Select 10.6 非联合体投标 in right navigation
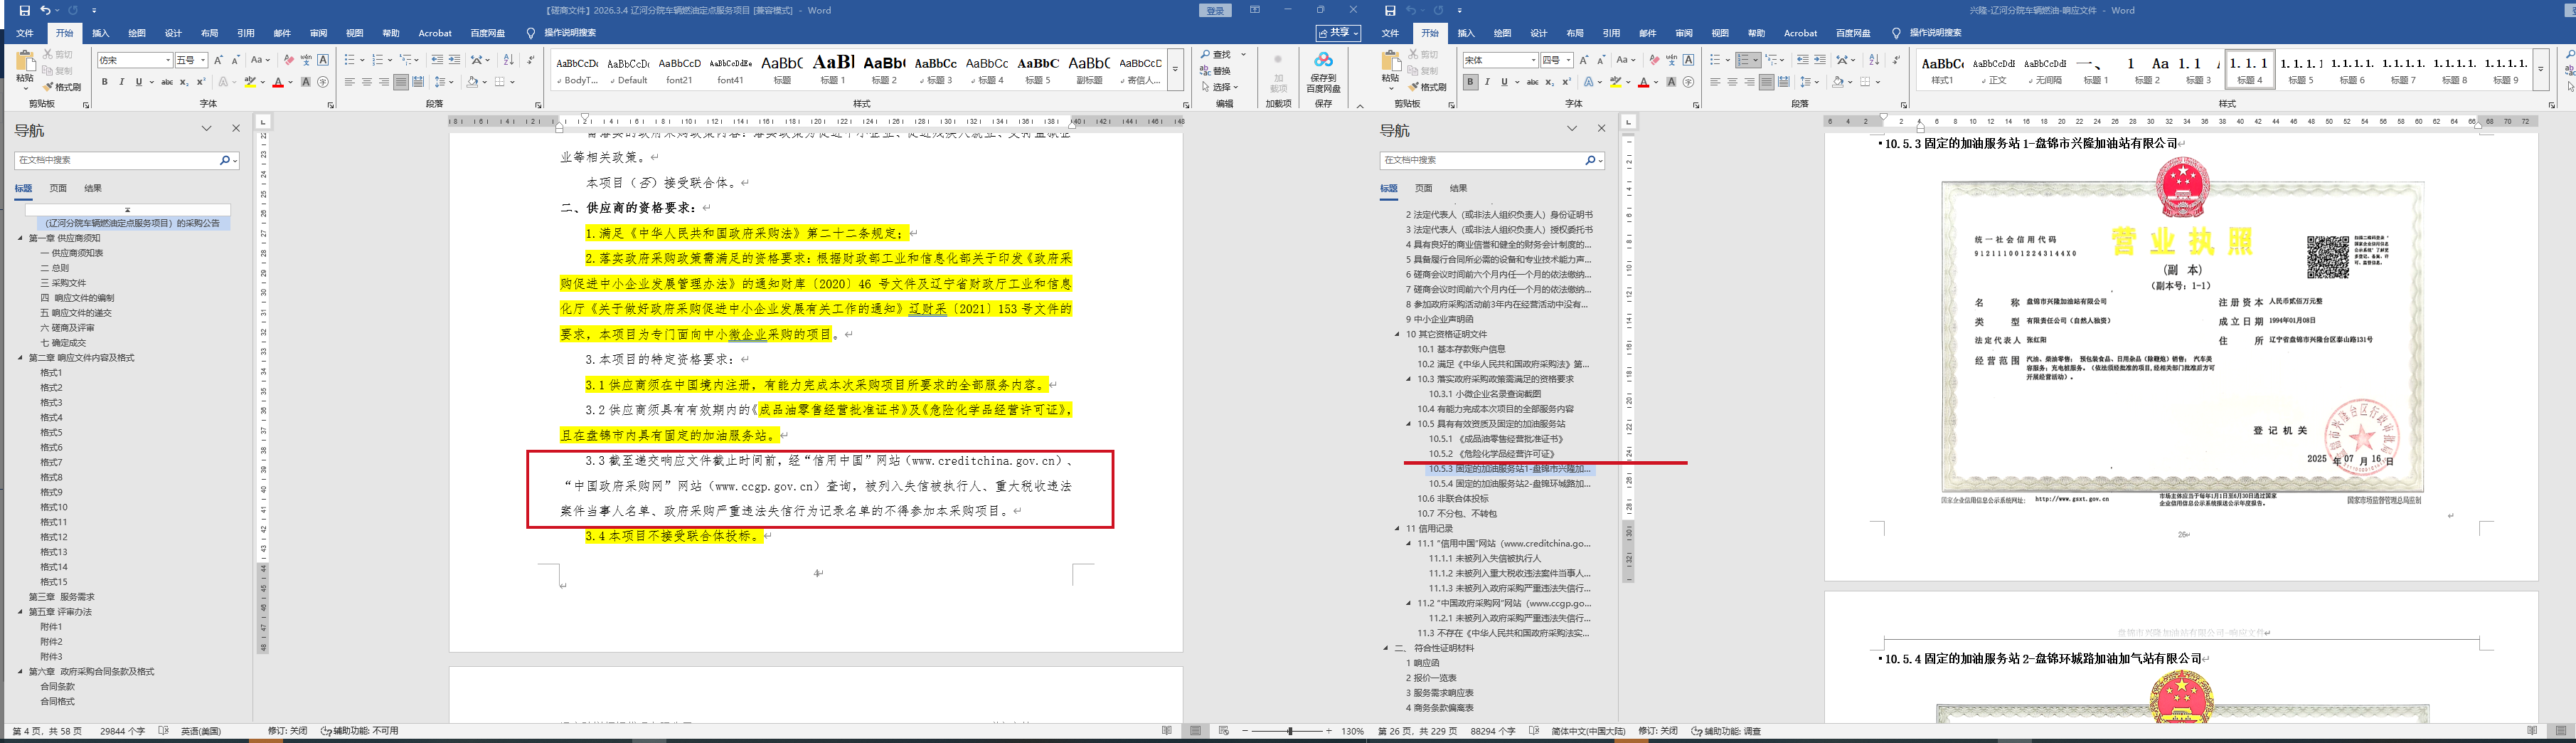This screenshot has height=743, width=2576. point(1452,498)
